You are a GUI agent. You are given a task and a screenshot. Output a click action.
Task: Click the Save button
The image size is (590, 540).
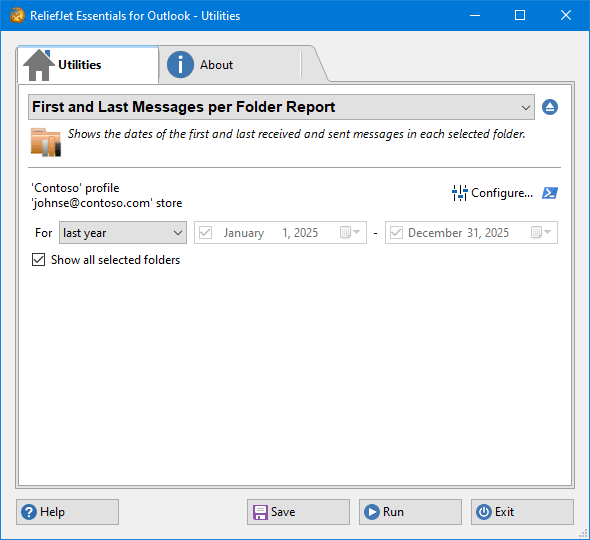point(298,512)
